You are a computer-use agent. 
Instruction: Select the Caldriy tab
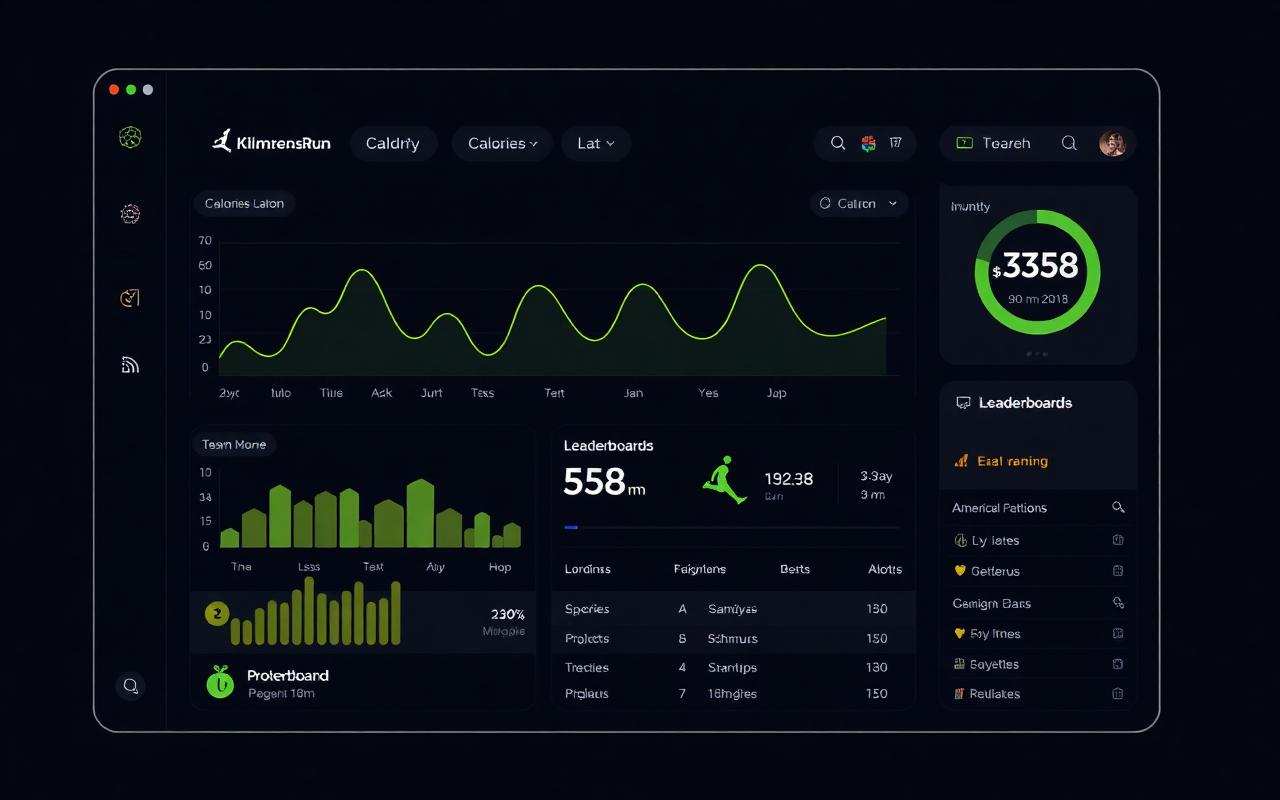pos(392,143)
